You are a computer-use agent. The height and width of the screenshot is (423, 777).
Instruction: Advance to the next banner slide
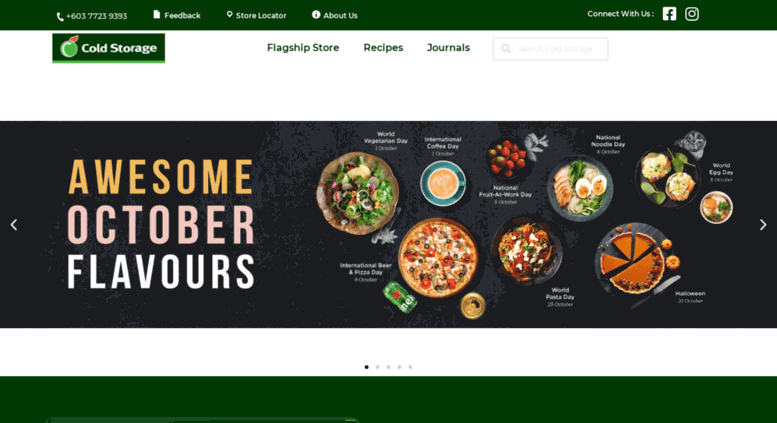pos(763,225)
